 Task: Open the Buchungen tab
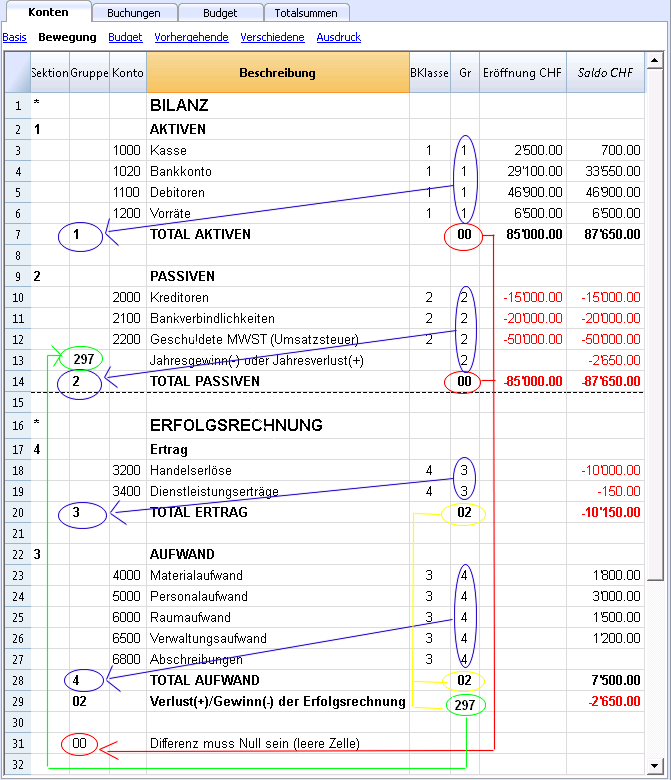[x=134, y=13]
